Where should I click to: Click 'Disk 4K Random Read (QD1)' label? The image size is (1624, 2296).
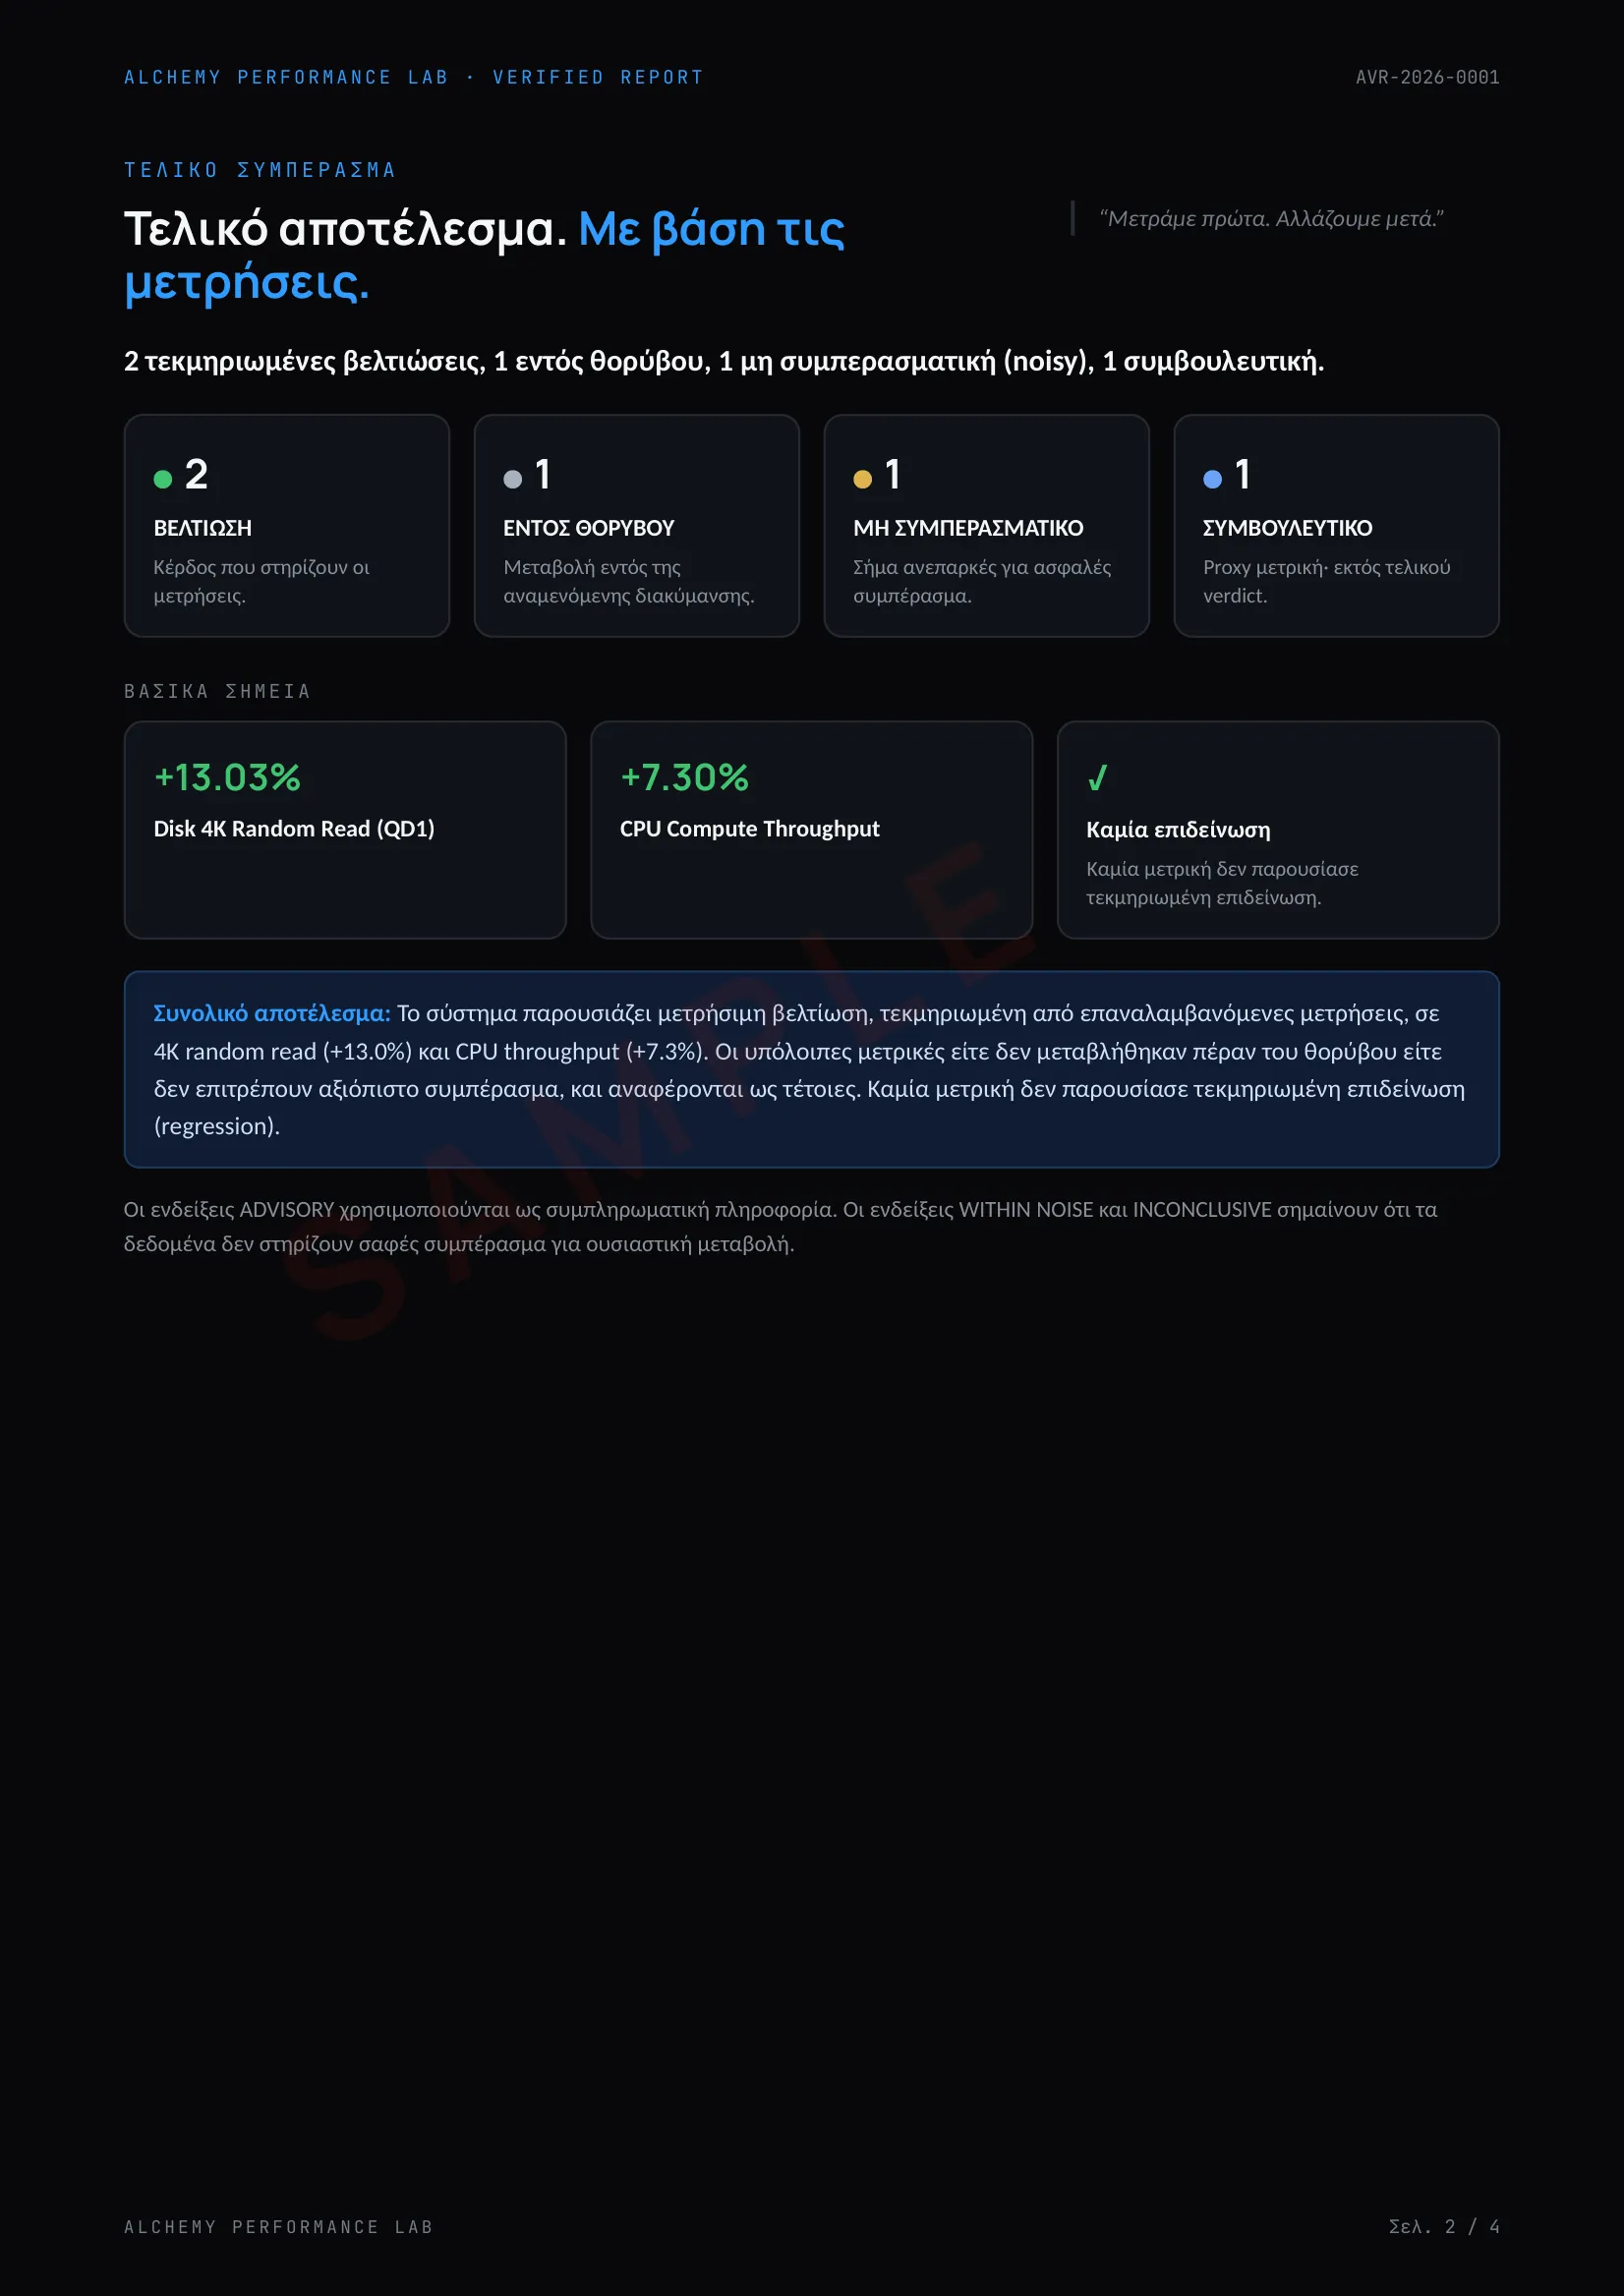coord(294,829)
